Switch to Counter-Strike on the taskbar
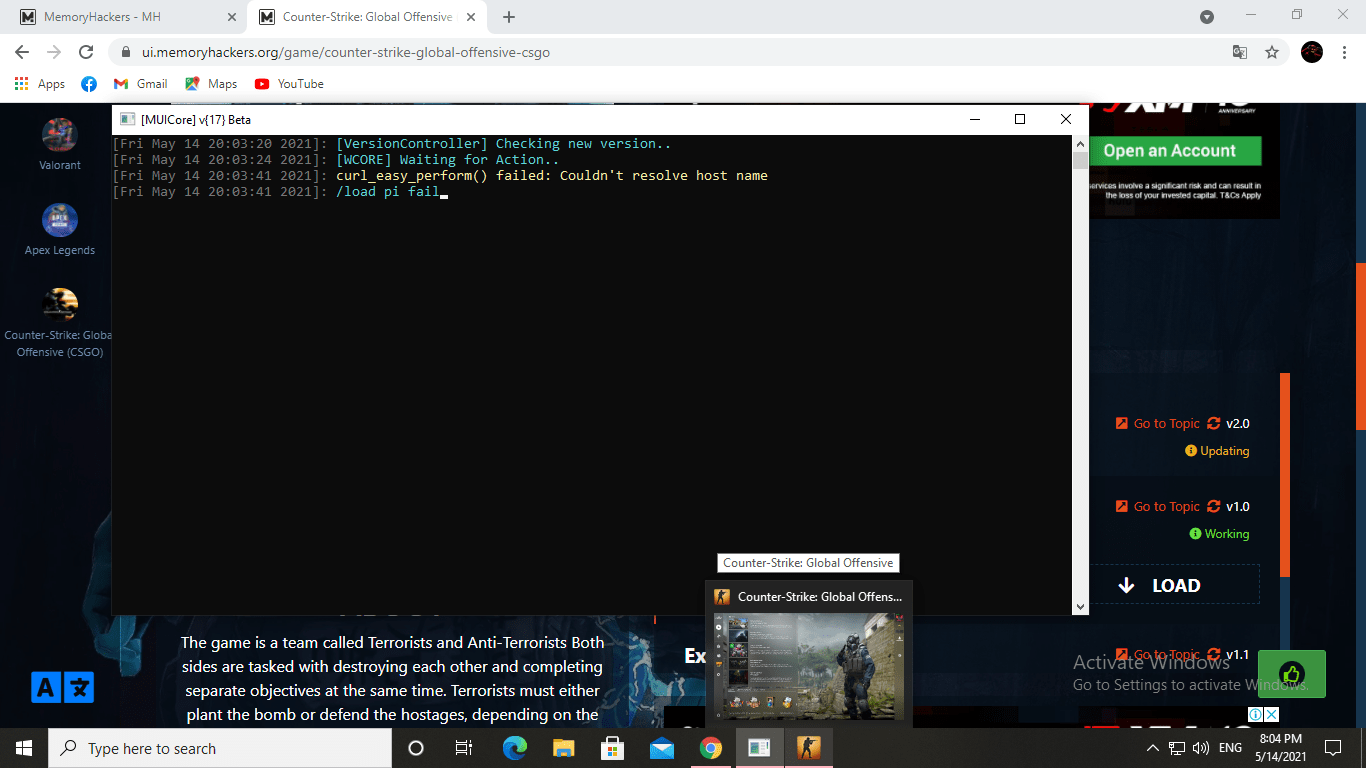 (809, 748)
